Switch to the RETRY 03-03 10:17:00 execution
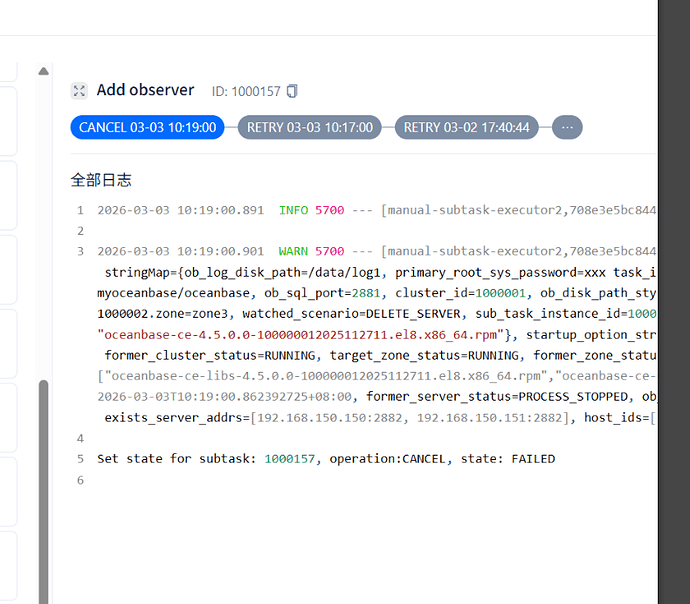This screenshot has height=604, width=690. (x=309, y=128)
